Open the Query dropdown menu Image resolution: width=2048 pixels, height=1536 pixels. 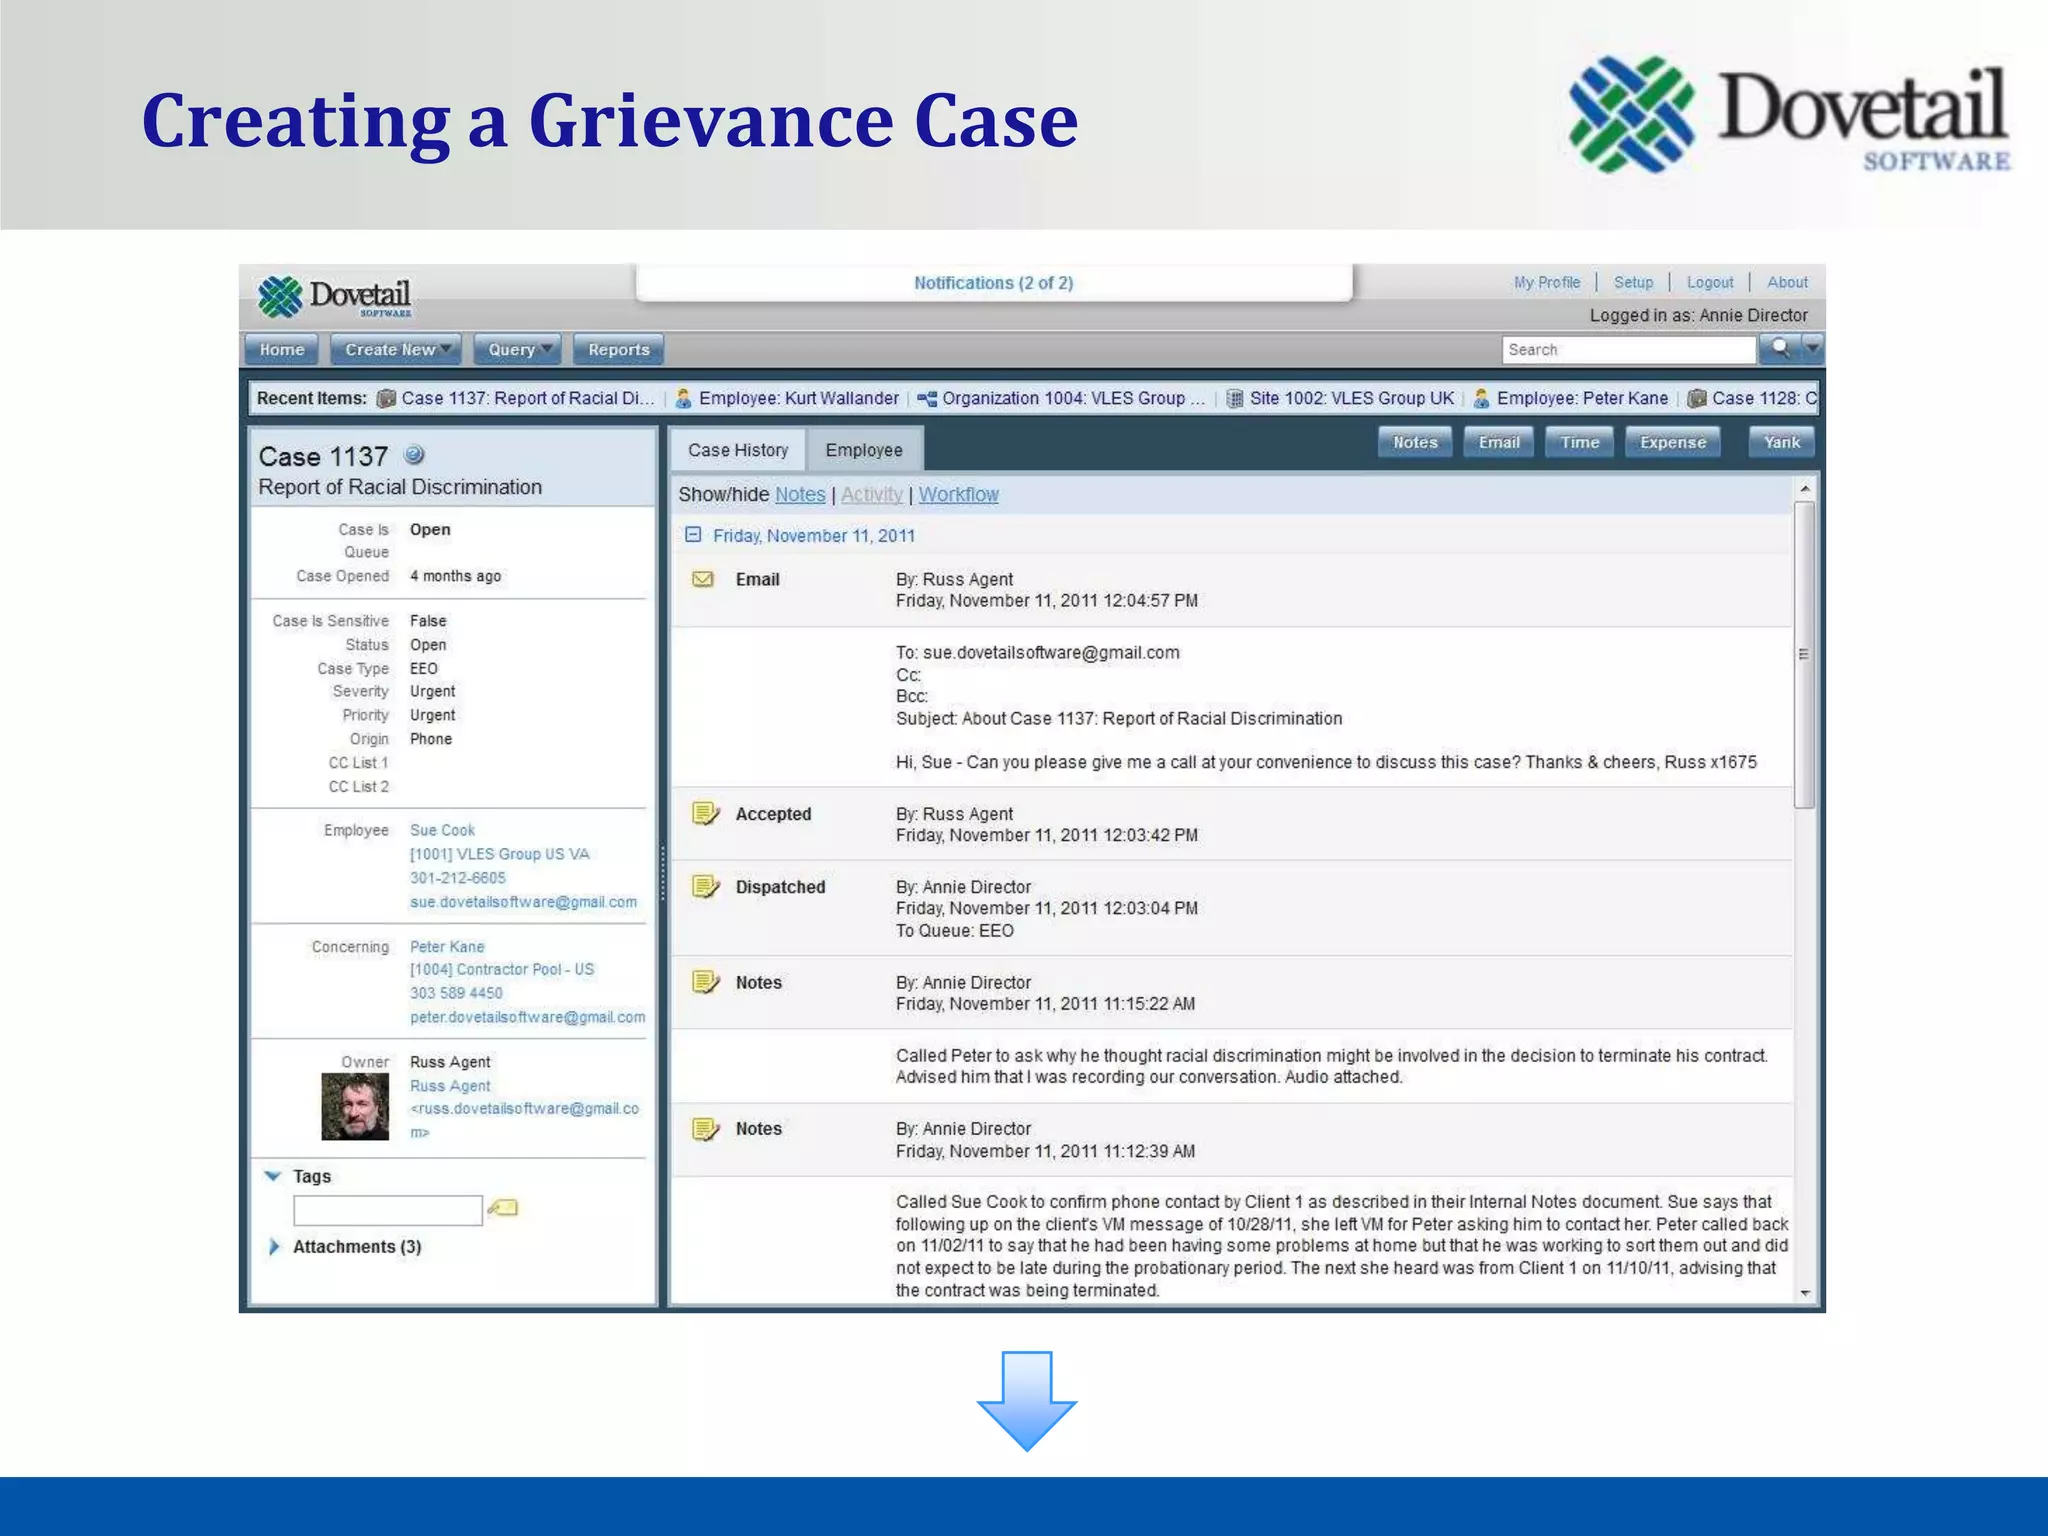tap(517, 349)
